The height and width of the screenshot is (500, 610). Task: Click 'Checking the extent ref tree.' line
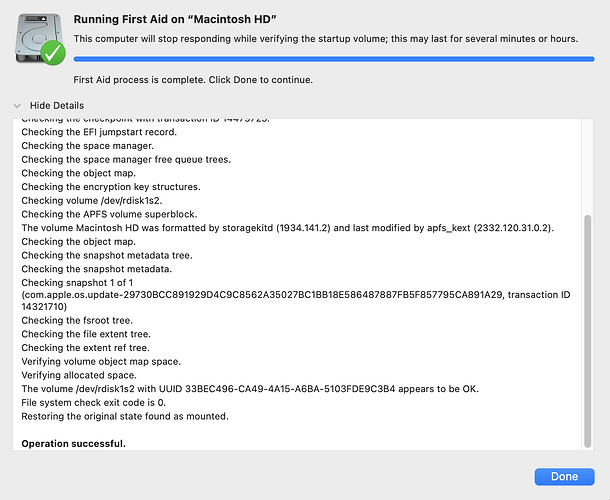[85, 347]
